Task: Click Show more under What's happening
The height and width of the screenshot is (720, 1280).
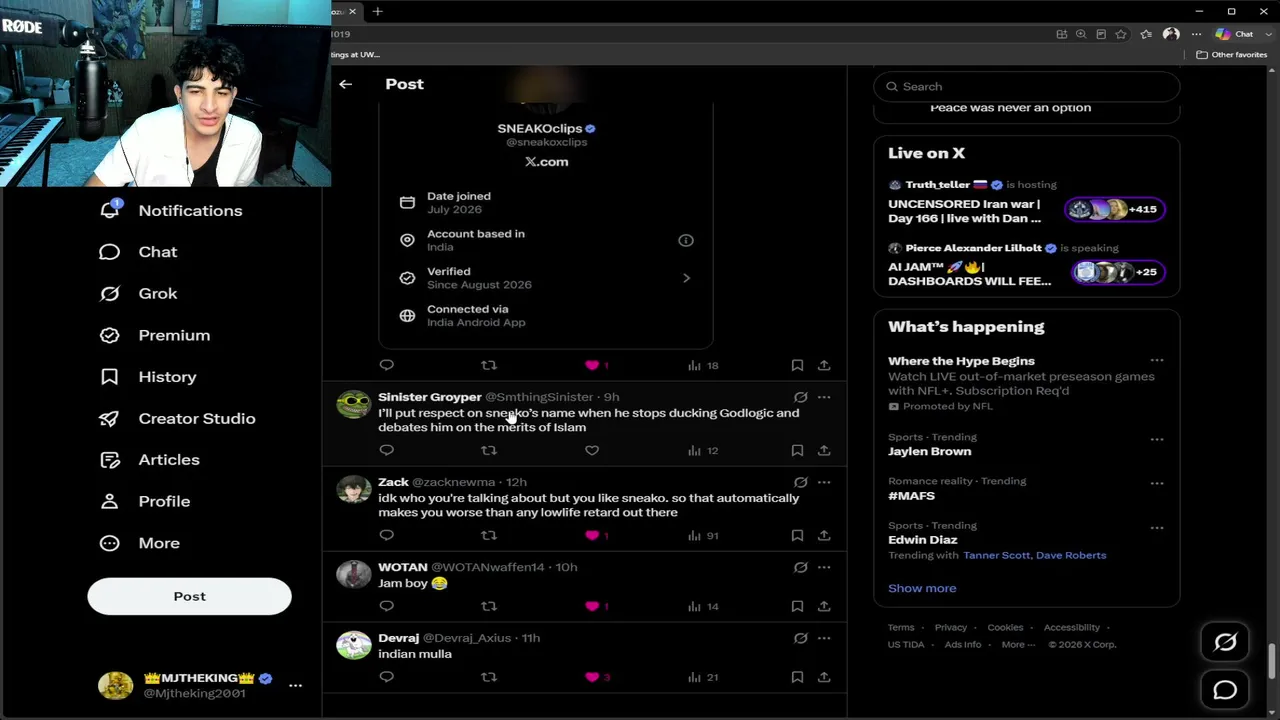Action: coord(922,588)
